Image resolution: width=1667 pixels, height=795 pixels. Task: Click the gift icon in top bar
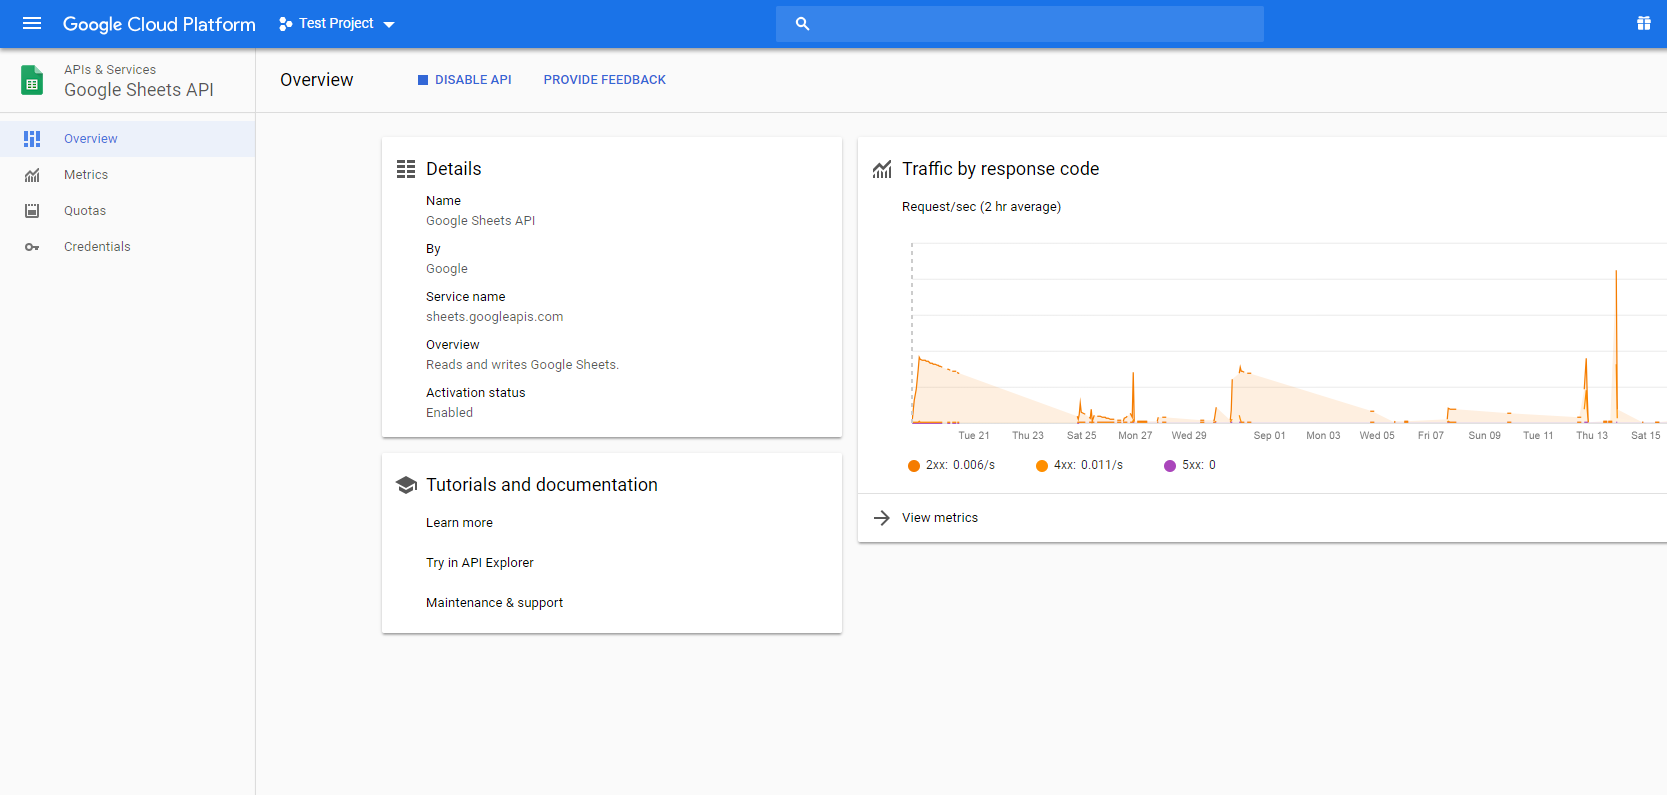pyautogui.click(x=1643, y=23)
